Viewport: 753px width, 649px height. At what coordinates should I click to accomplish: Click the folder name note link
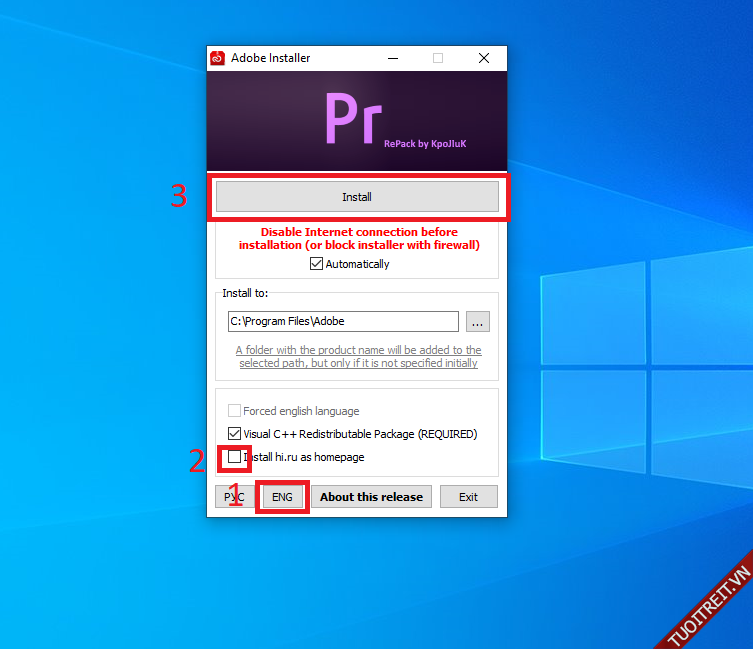(x=358, y=356)
